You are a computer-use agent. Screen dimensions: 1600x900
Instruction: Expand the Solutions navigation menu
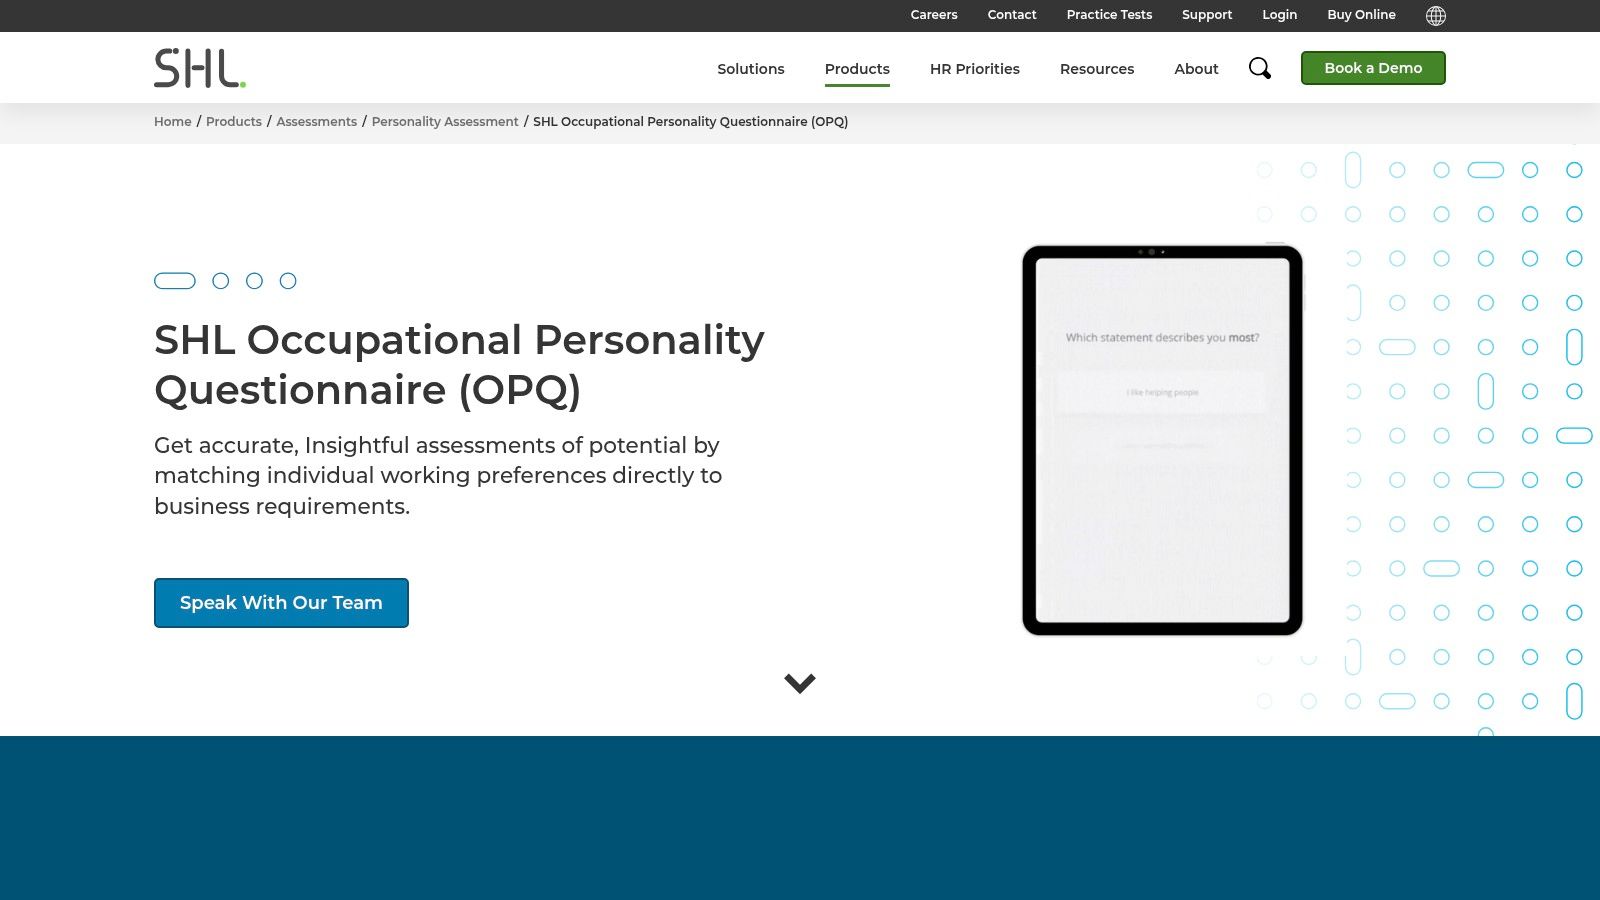point(751,68)
